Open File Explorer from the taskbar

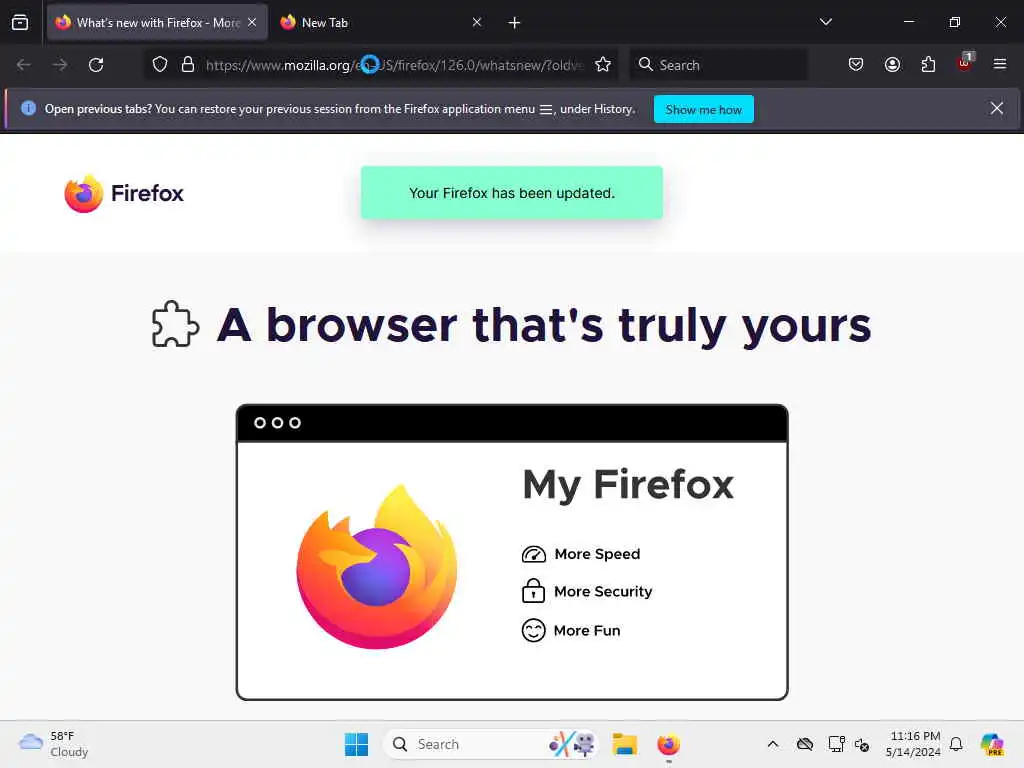[624, 744]
